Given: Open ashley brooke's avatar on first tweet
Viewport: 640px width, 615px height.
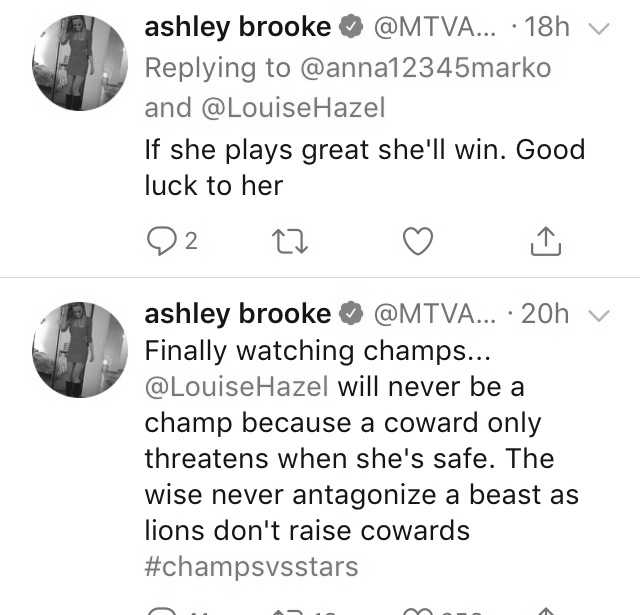Looking at the screenshot, I should [80, 63].
